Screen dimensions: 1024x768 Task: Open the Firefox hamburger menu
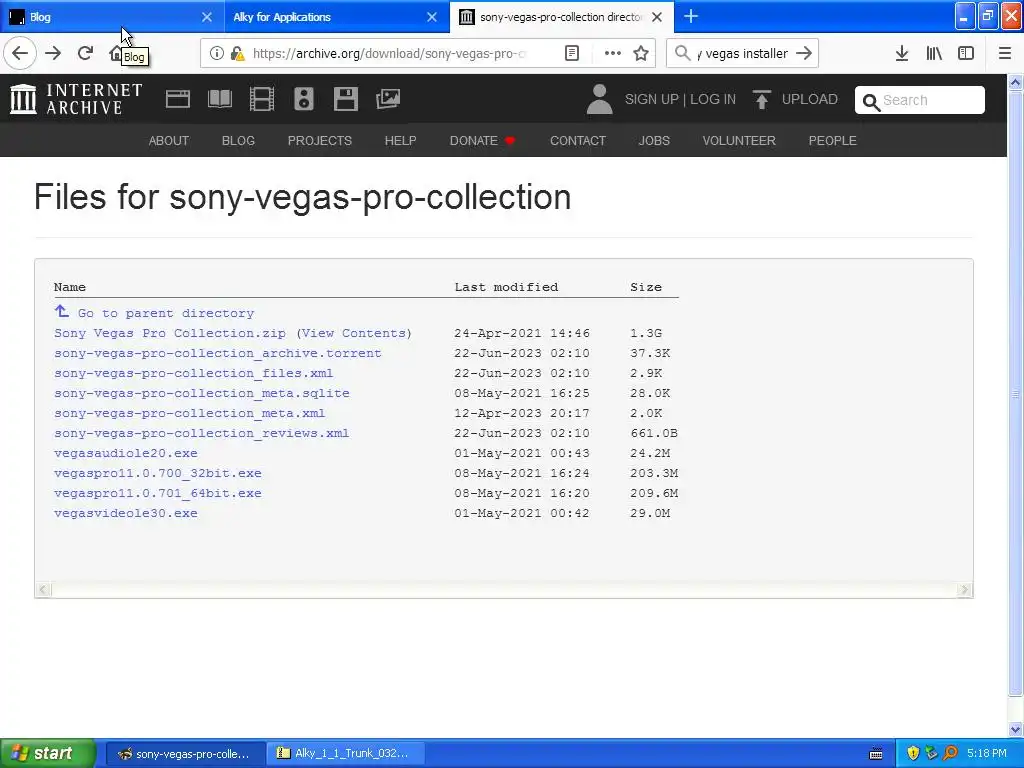click(1004, 53)
